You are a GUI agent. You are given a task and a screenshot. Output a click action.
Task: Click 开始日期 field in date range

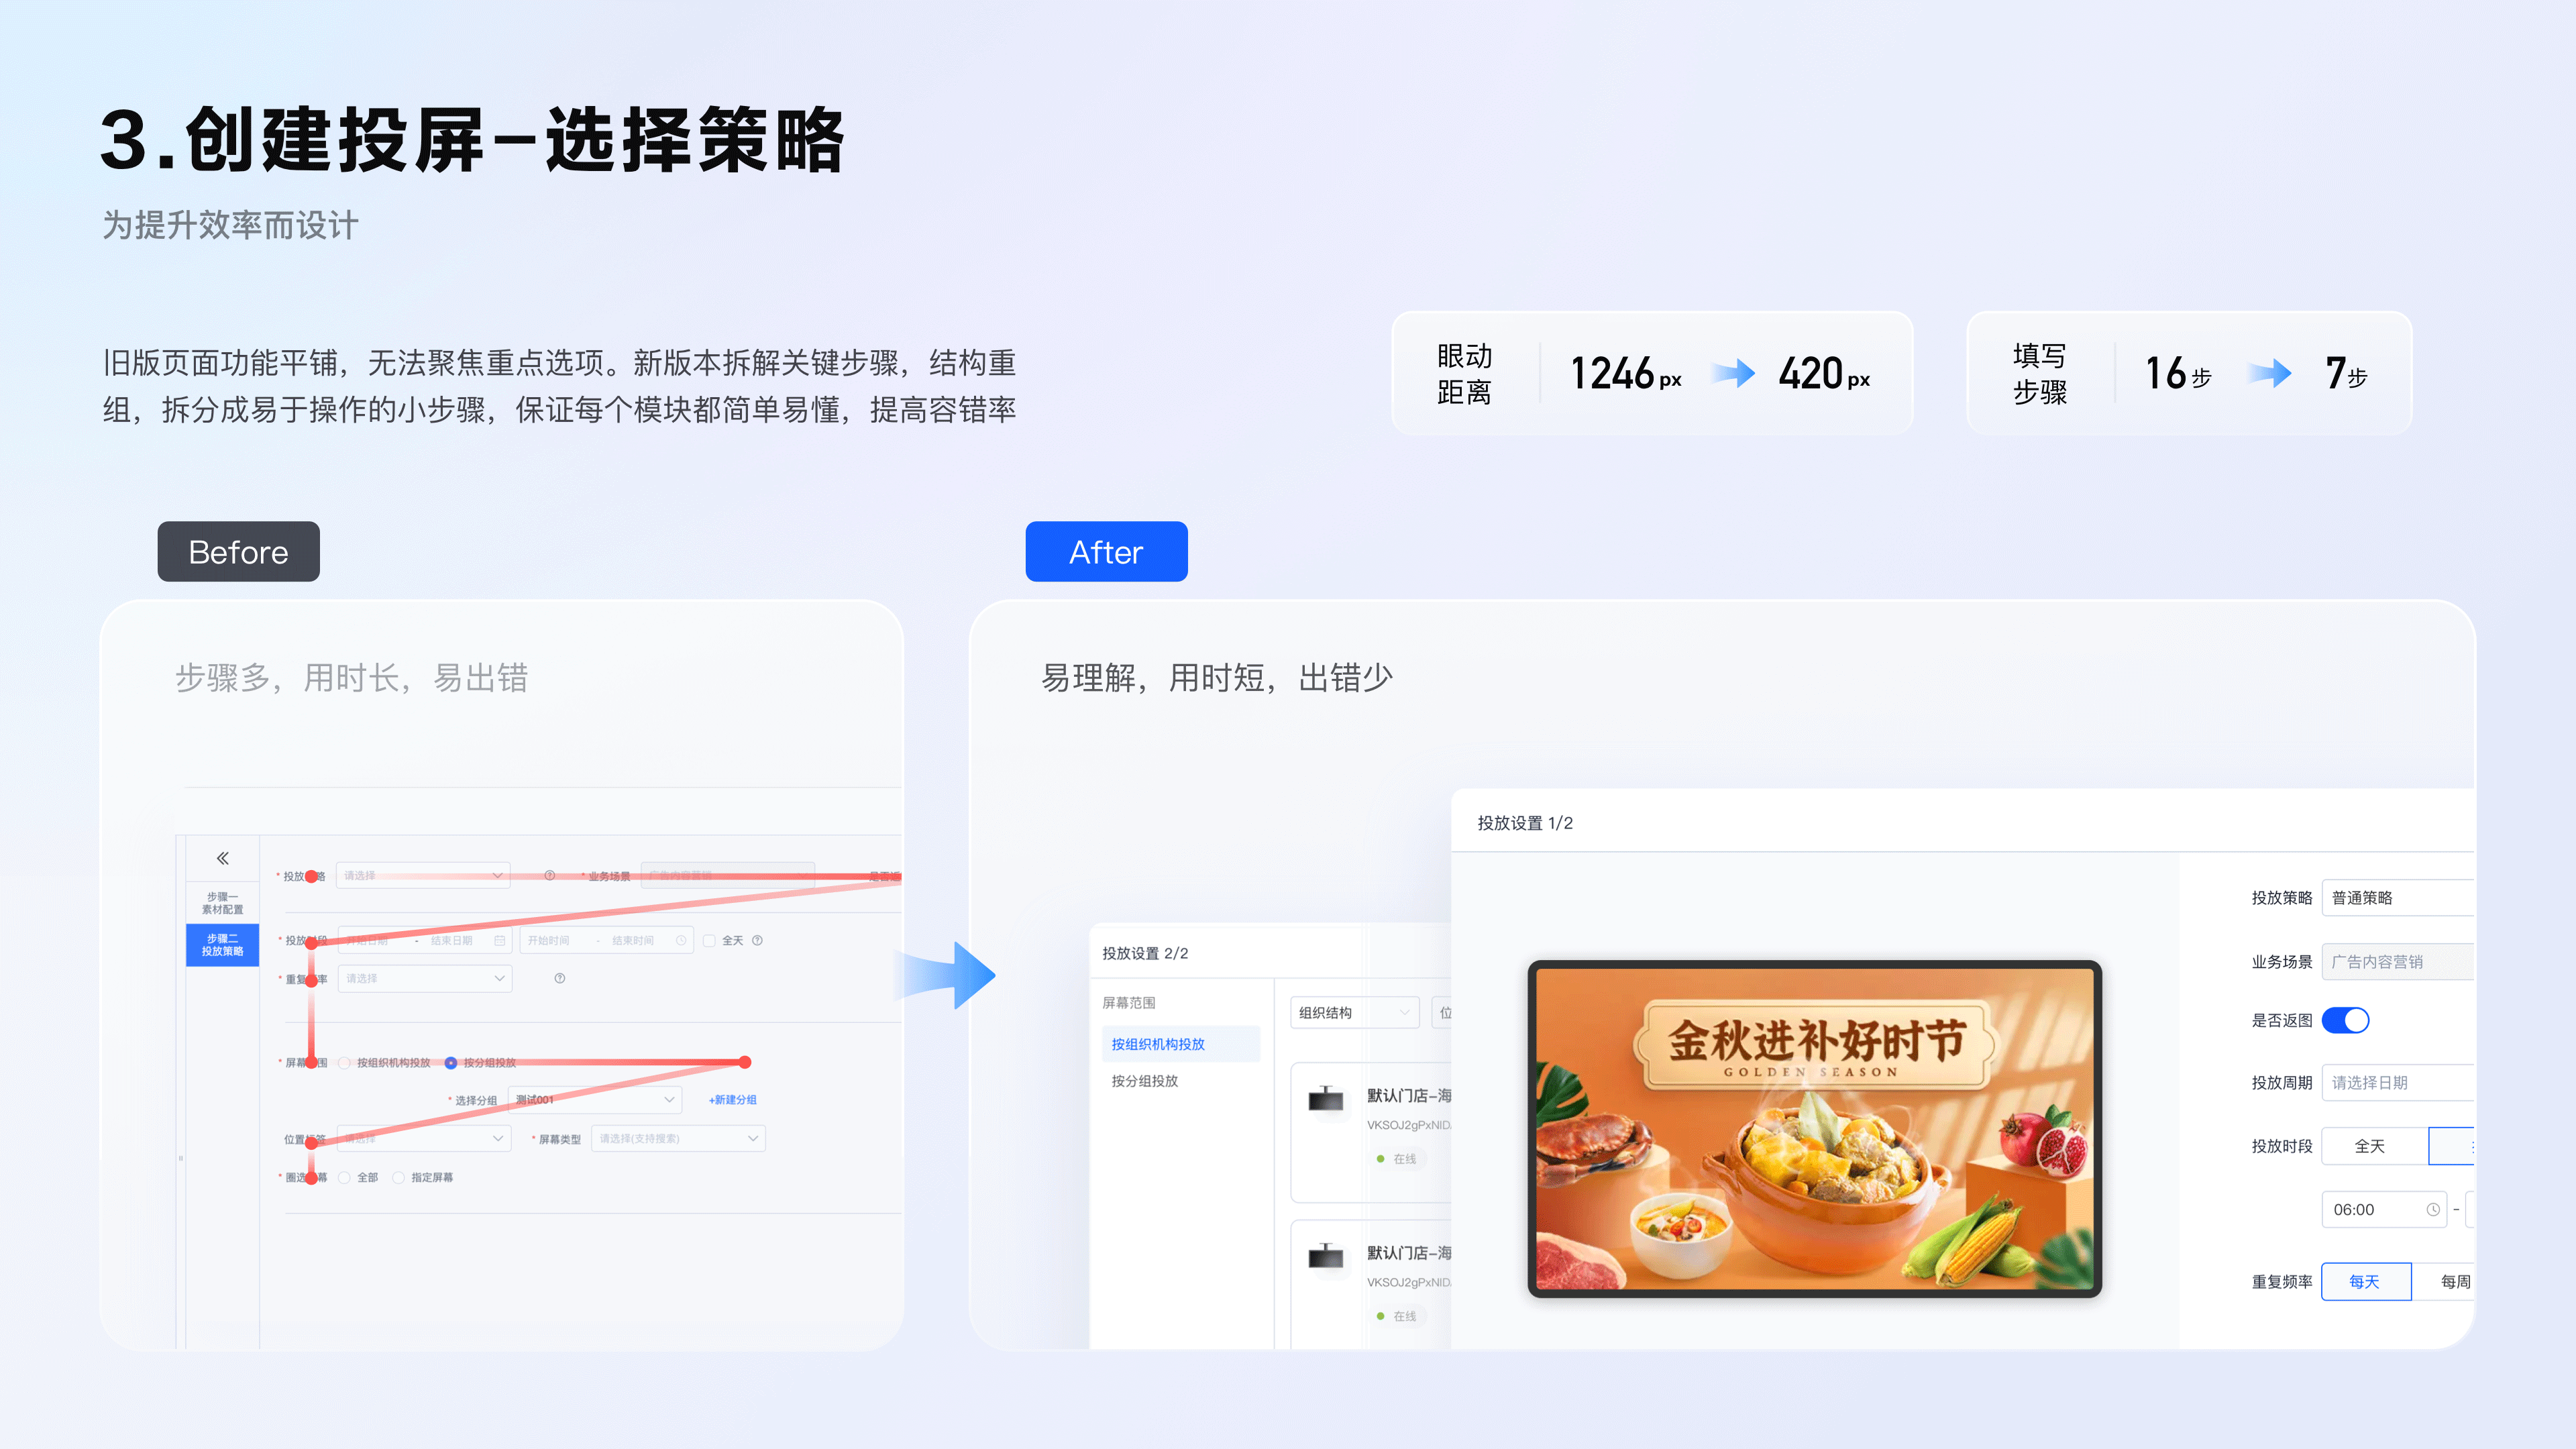pos(368,940)
